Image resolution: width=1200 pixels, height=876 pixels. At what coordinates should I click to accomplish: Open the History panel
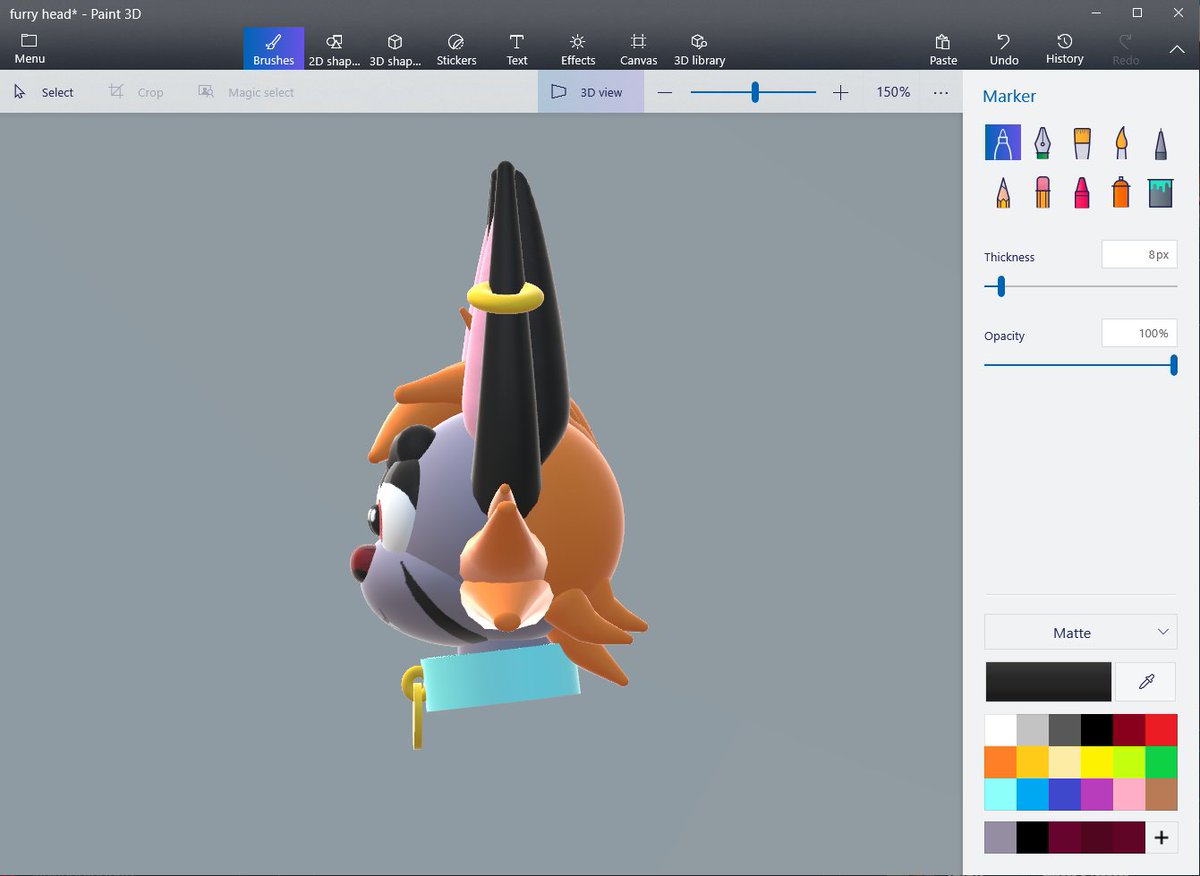tap(1065, 48)
